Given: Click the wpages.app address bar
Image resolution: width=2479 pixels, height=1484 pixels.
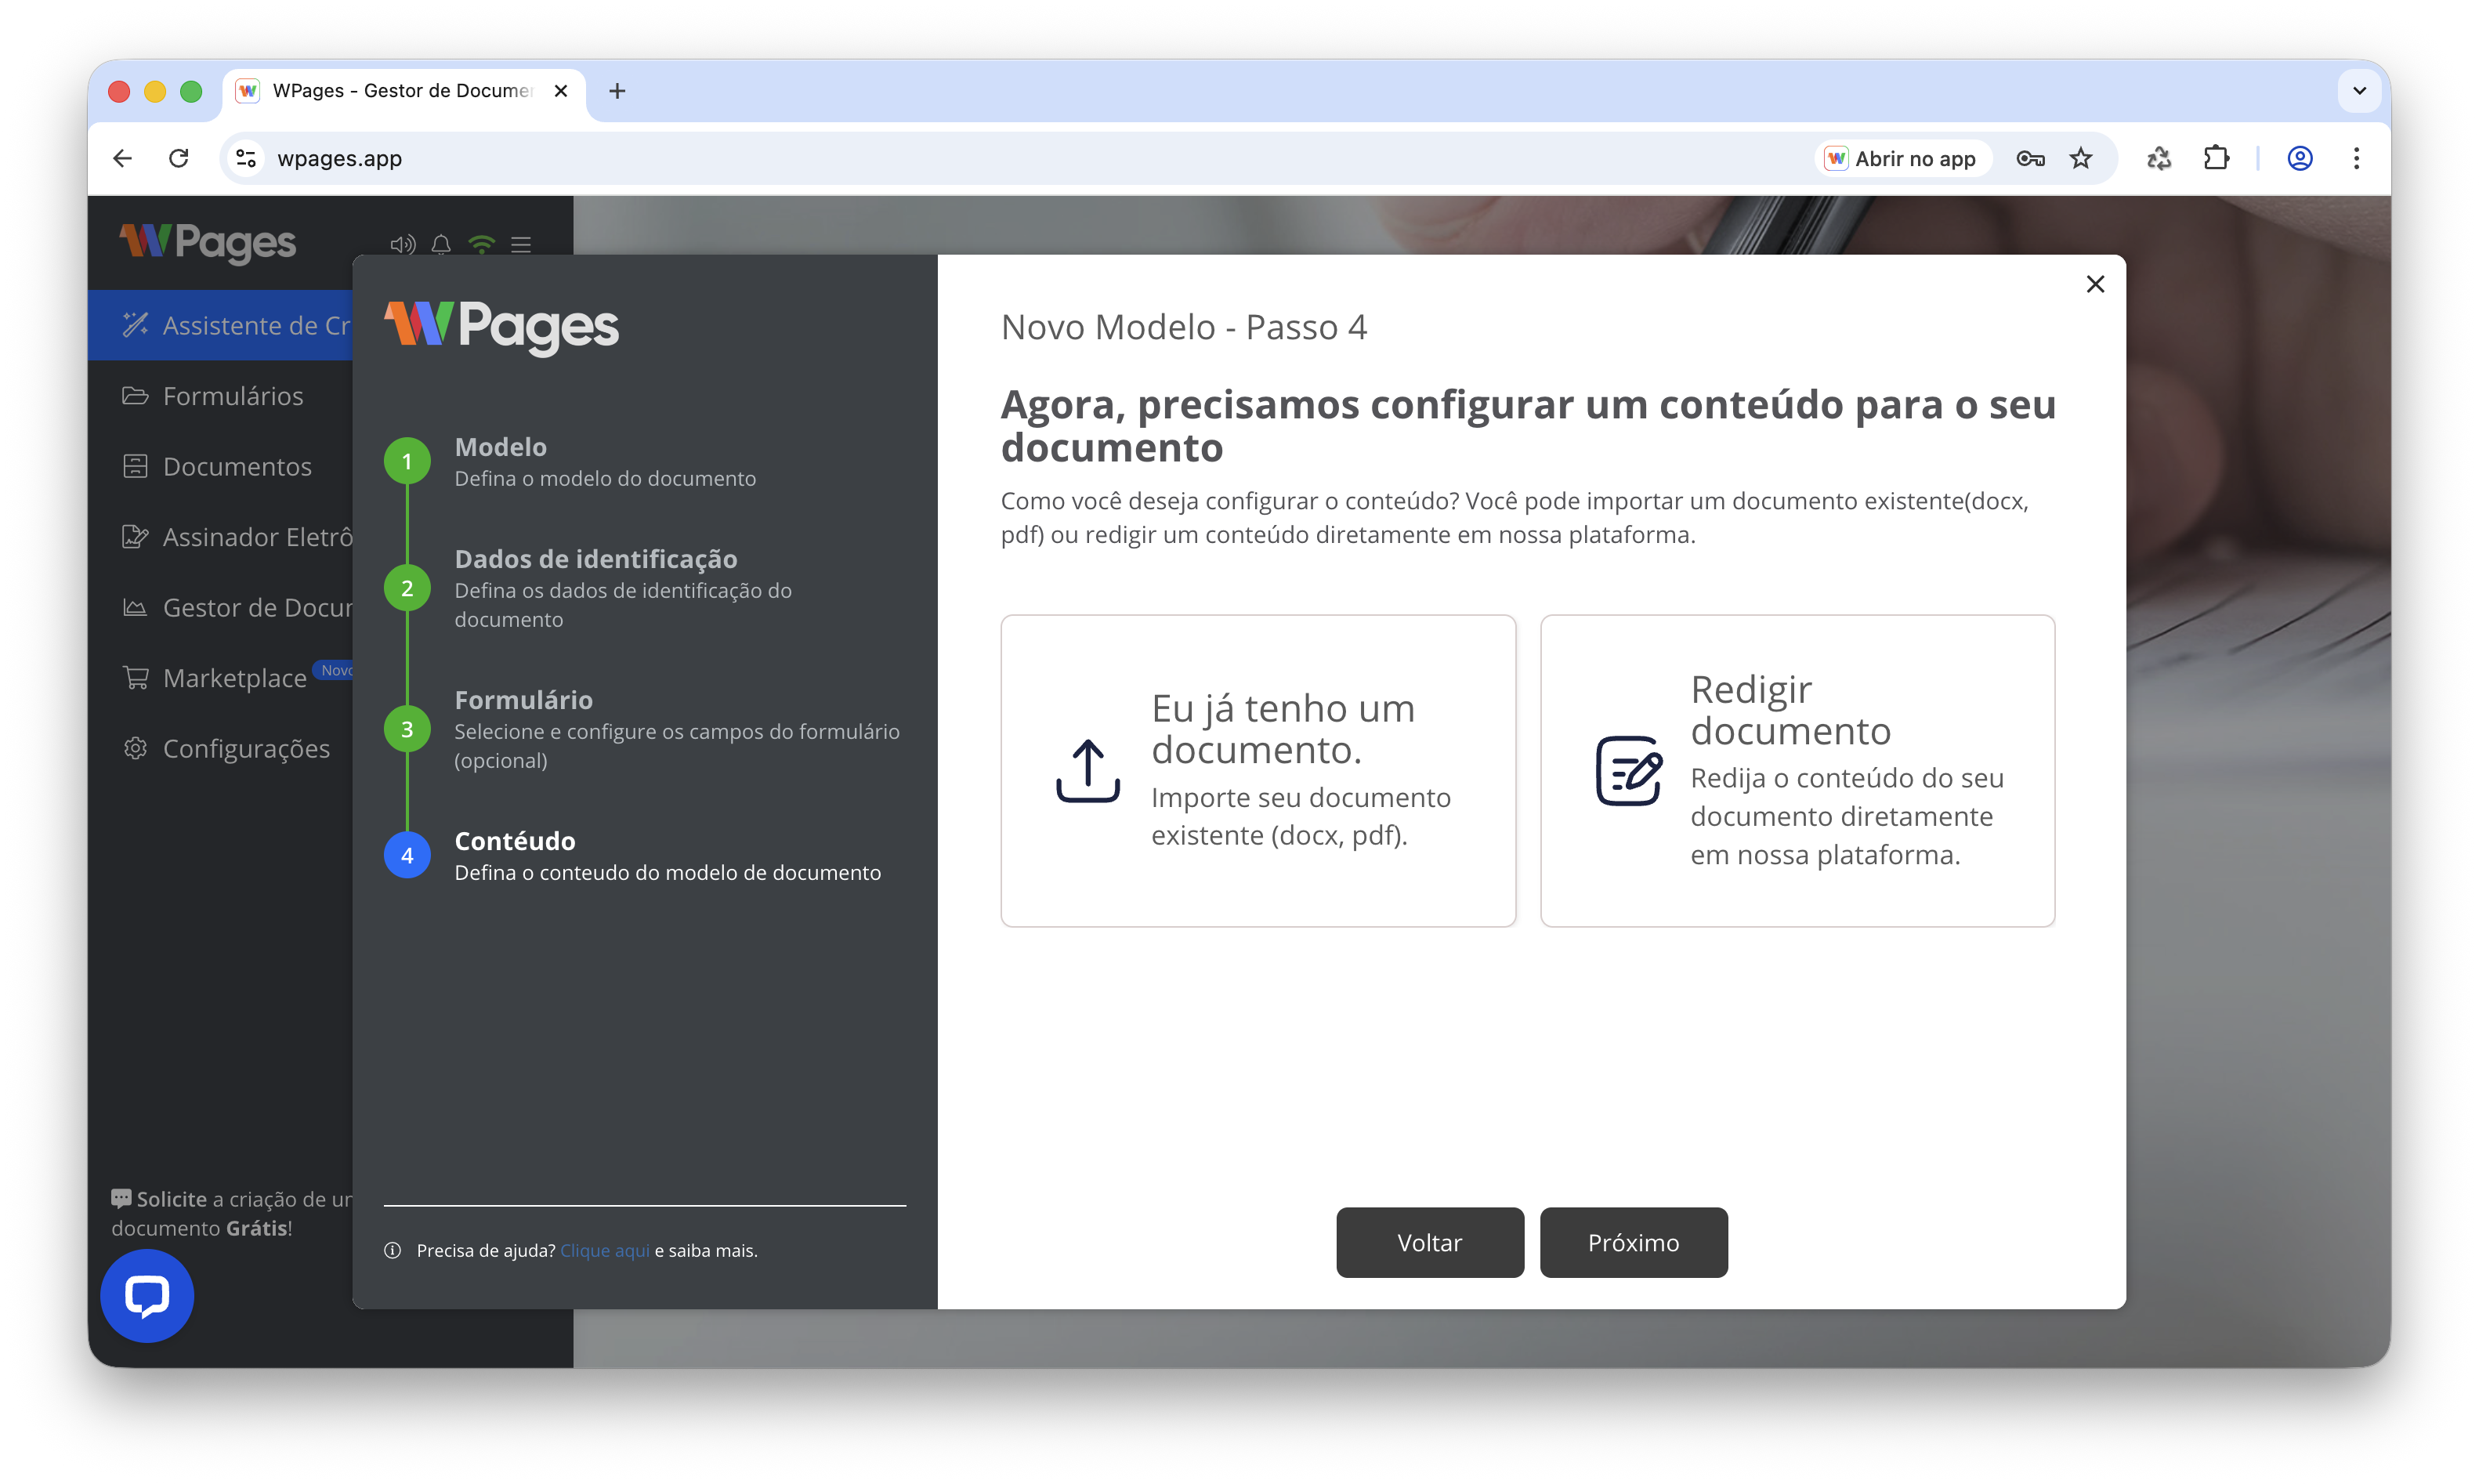Looking at the screenshot, I should [339, 158].
